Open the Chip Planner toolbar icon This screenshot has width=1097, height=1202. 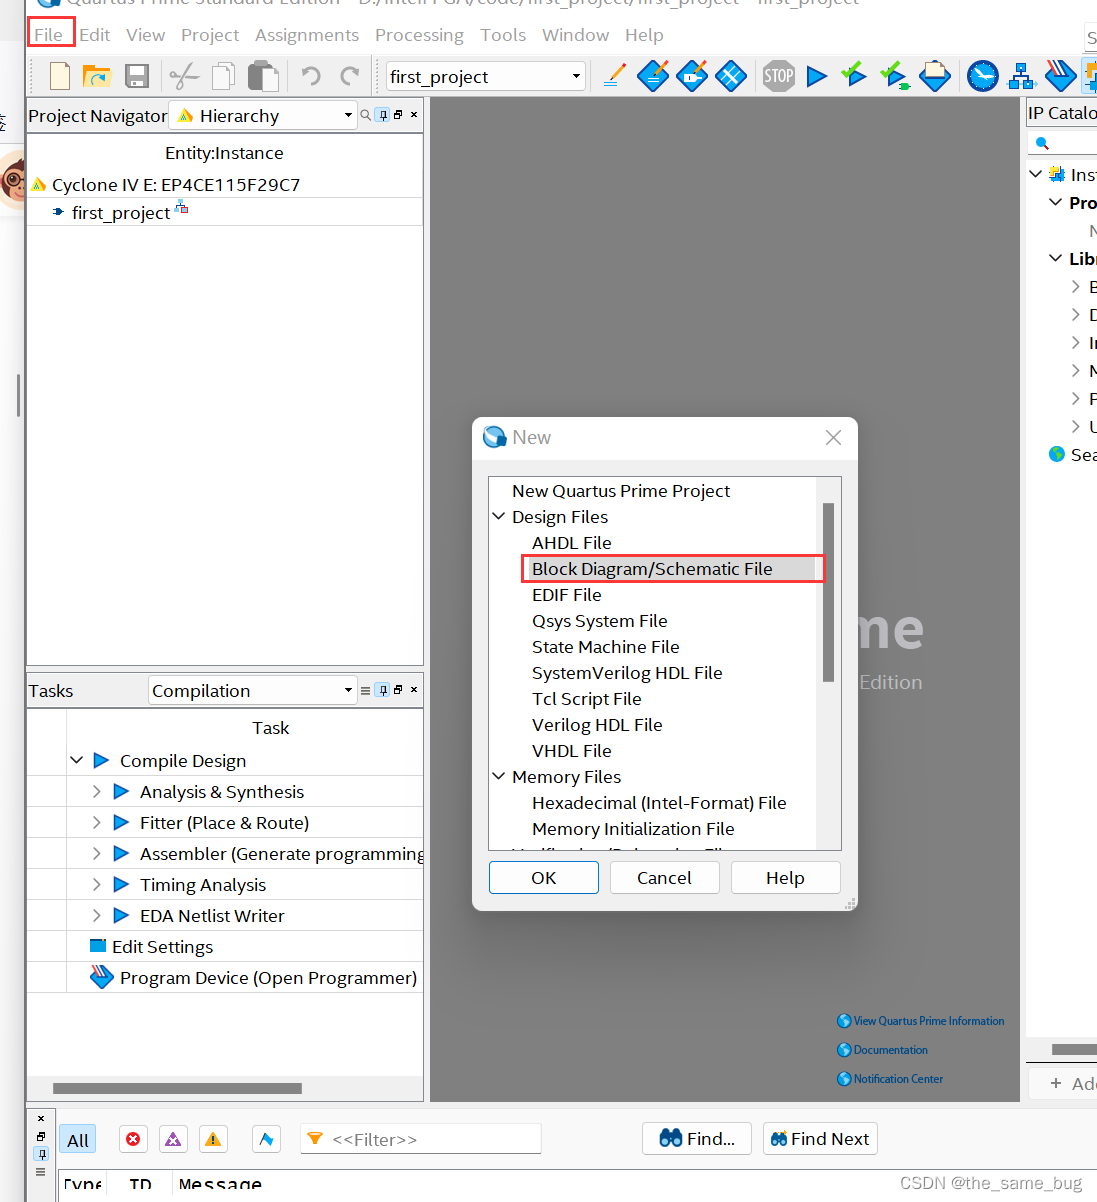[731, 76]
